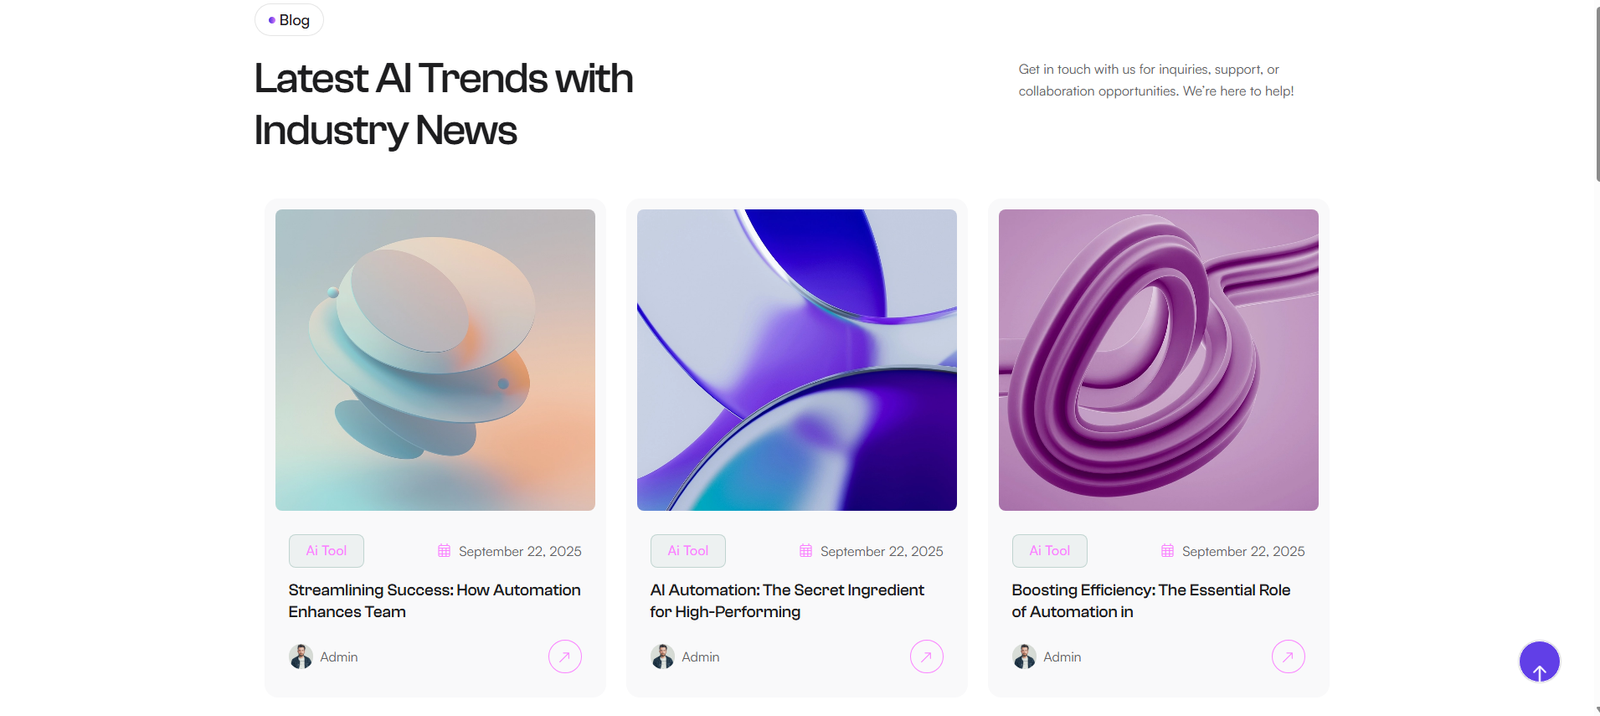Click the arrow icon on Streamlining Success card
This screenshot has width=1600, height=716.
(x=565, y=657)
